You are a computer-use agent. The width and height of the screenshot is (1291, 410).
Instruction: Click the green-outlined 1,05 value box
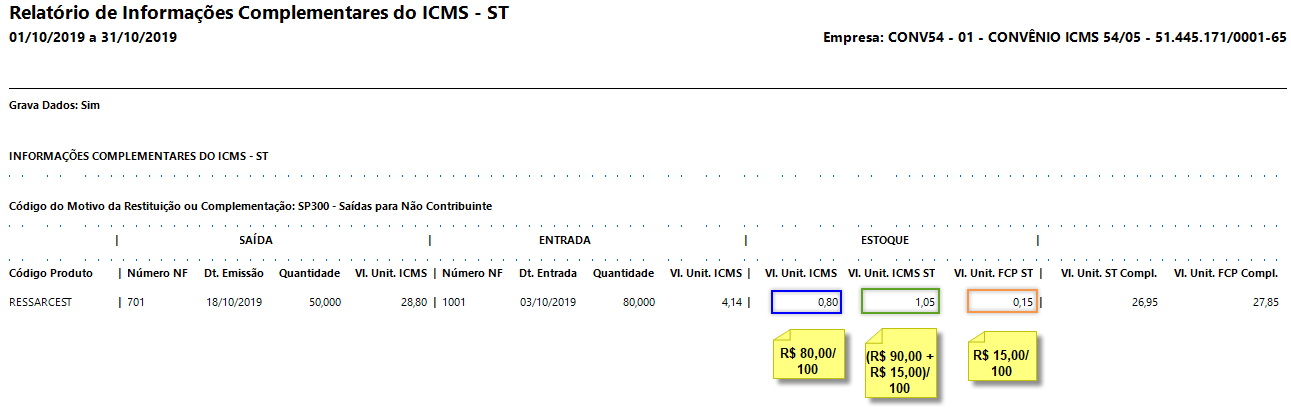(900, 301)
